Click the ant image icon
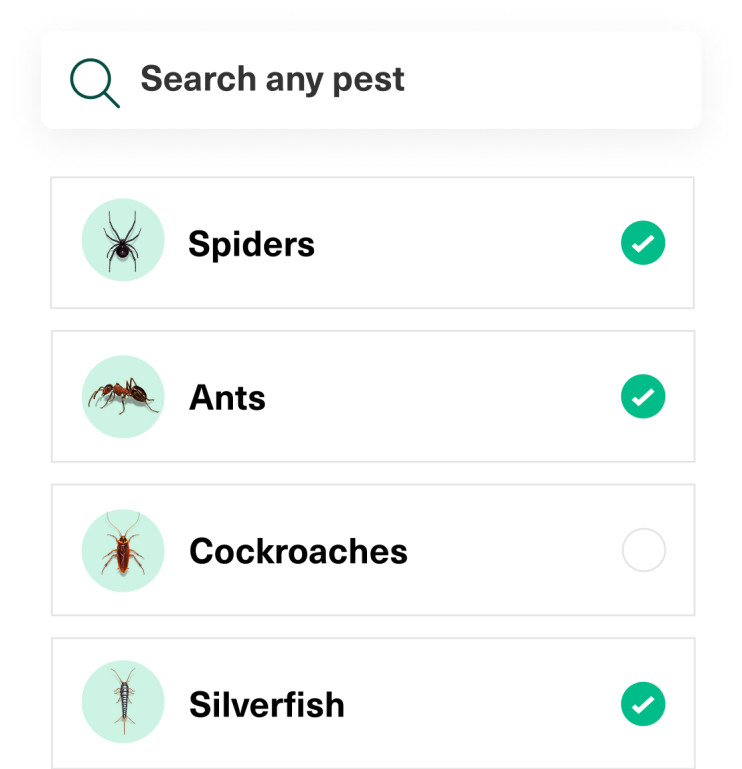 click(x=122, y=396)
